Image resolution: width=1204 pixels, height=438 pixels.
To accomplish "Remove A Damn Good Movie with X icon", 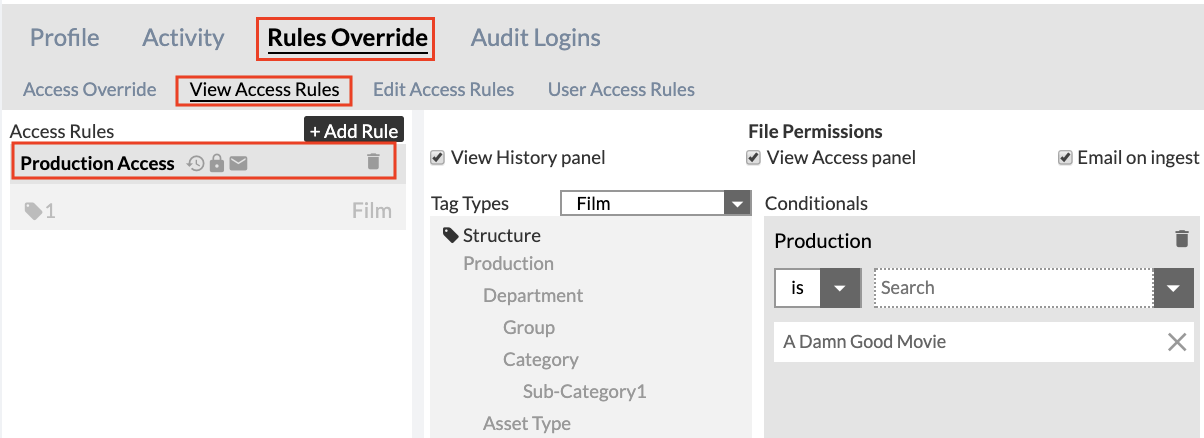I will 1177,342.
